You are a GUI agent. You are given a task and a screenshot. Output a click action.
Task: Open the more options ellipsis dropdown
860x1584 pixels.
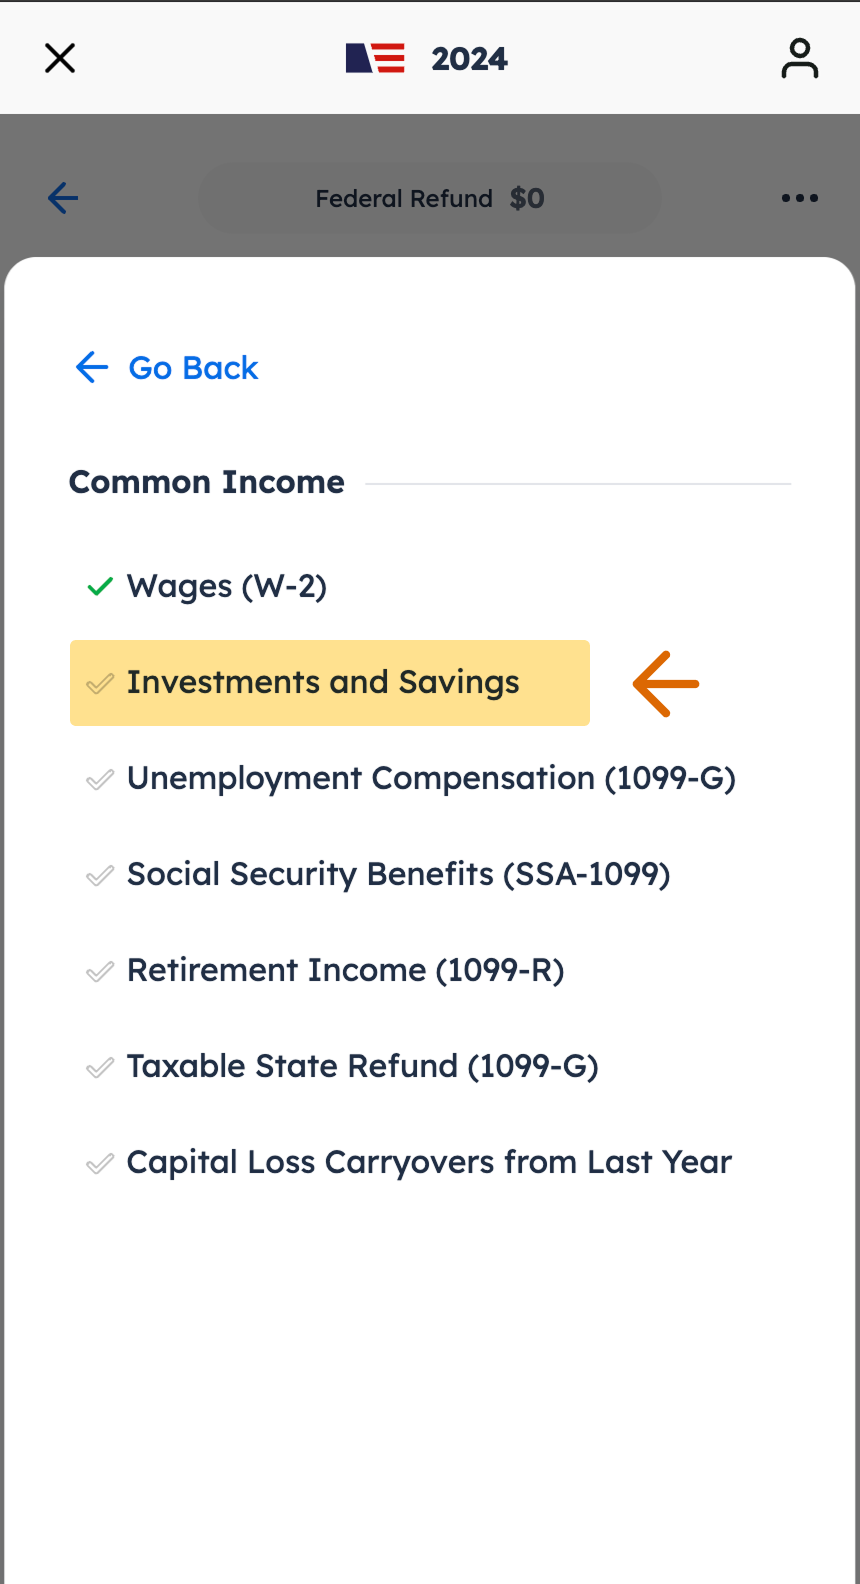tap(799, 198)
